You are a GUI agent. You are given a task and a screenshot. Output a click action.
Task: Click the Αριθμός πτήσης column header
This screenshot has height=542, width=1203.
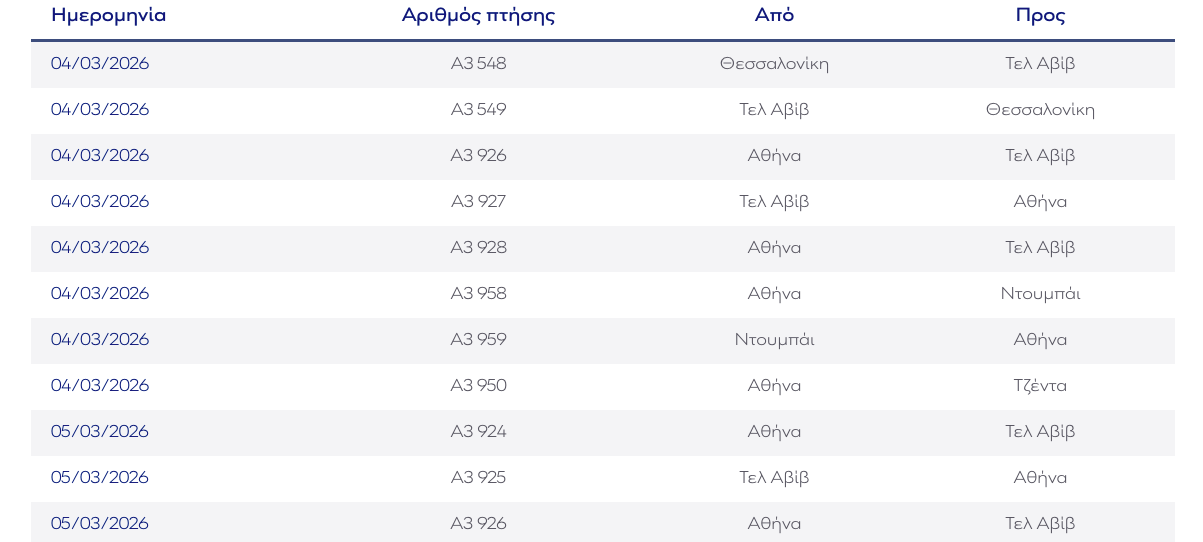(x=478, y=15)
